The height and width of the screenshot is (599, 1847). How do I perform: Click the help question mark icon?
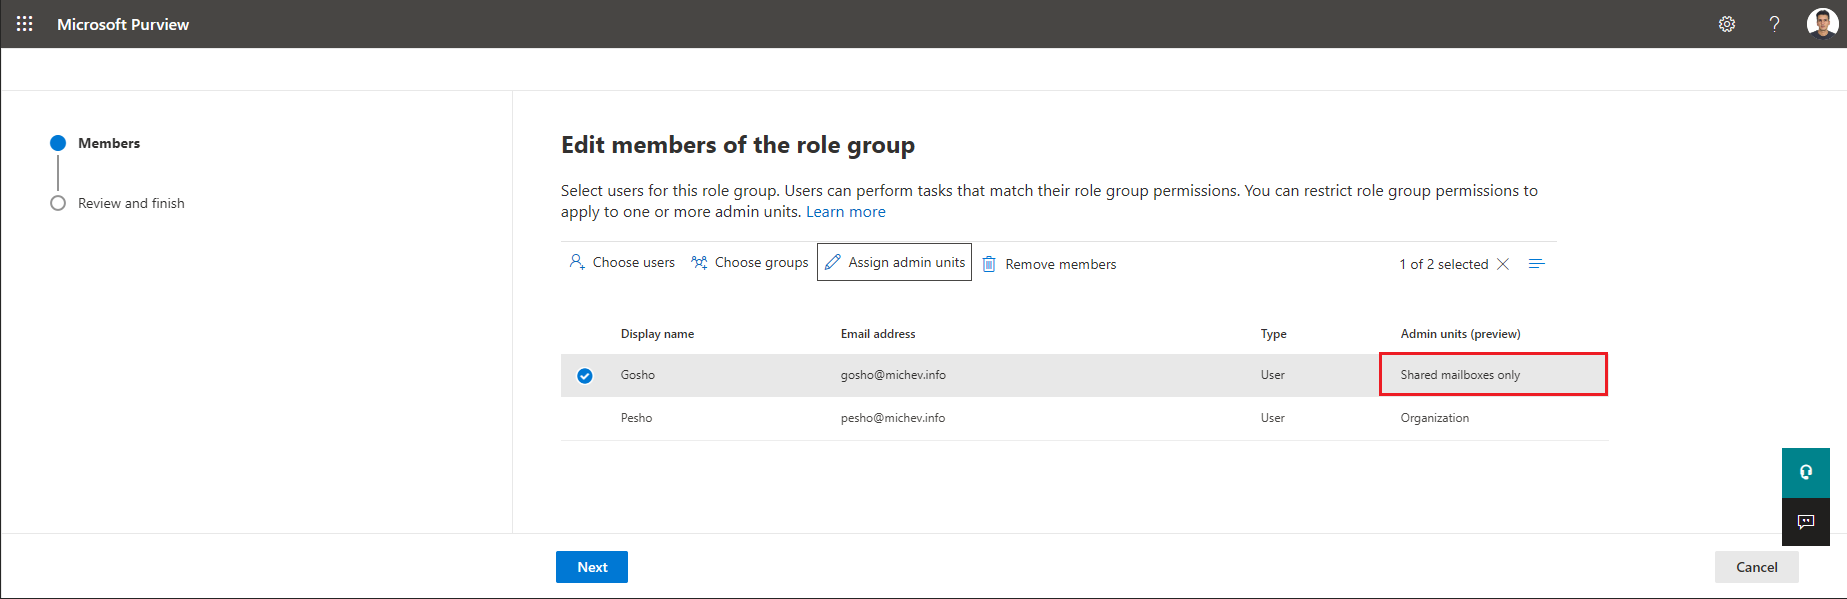click(x=1774, y=24)
